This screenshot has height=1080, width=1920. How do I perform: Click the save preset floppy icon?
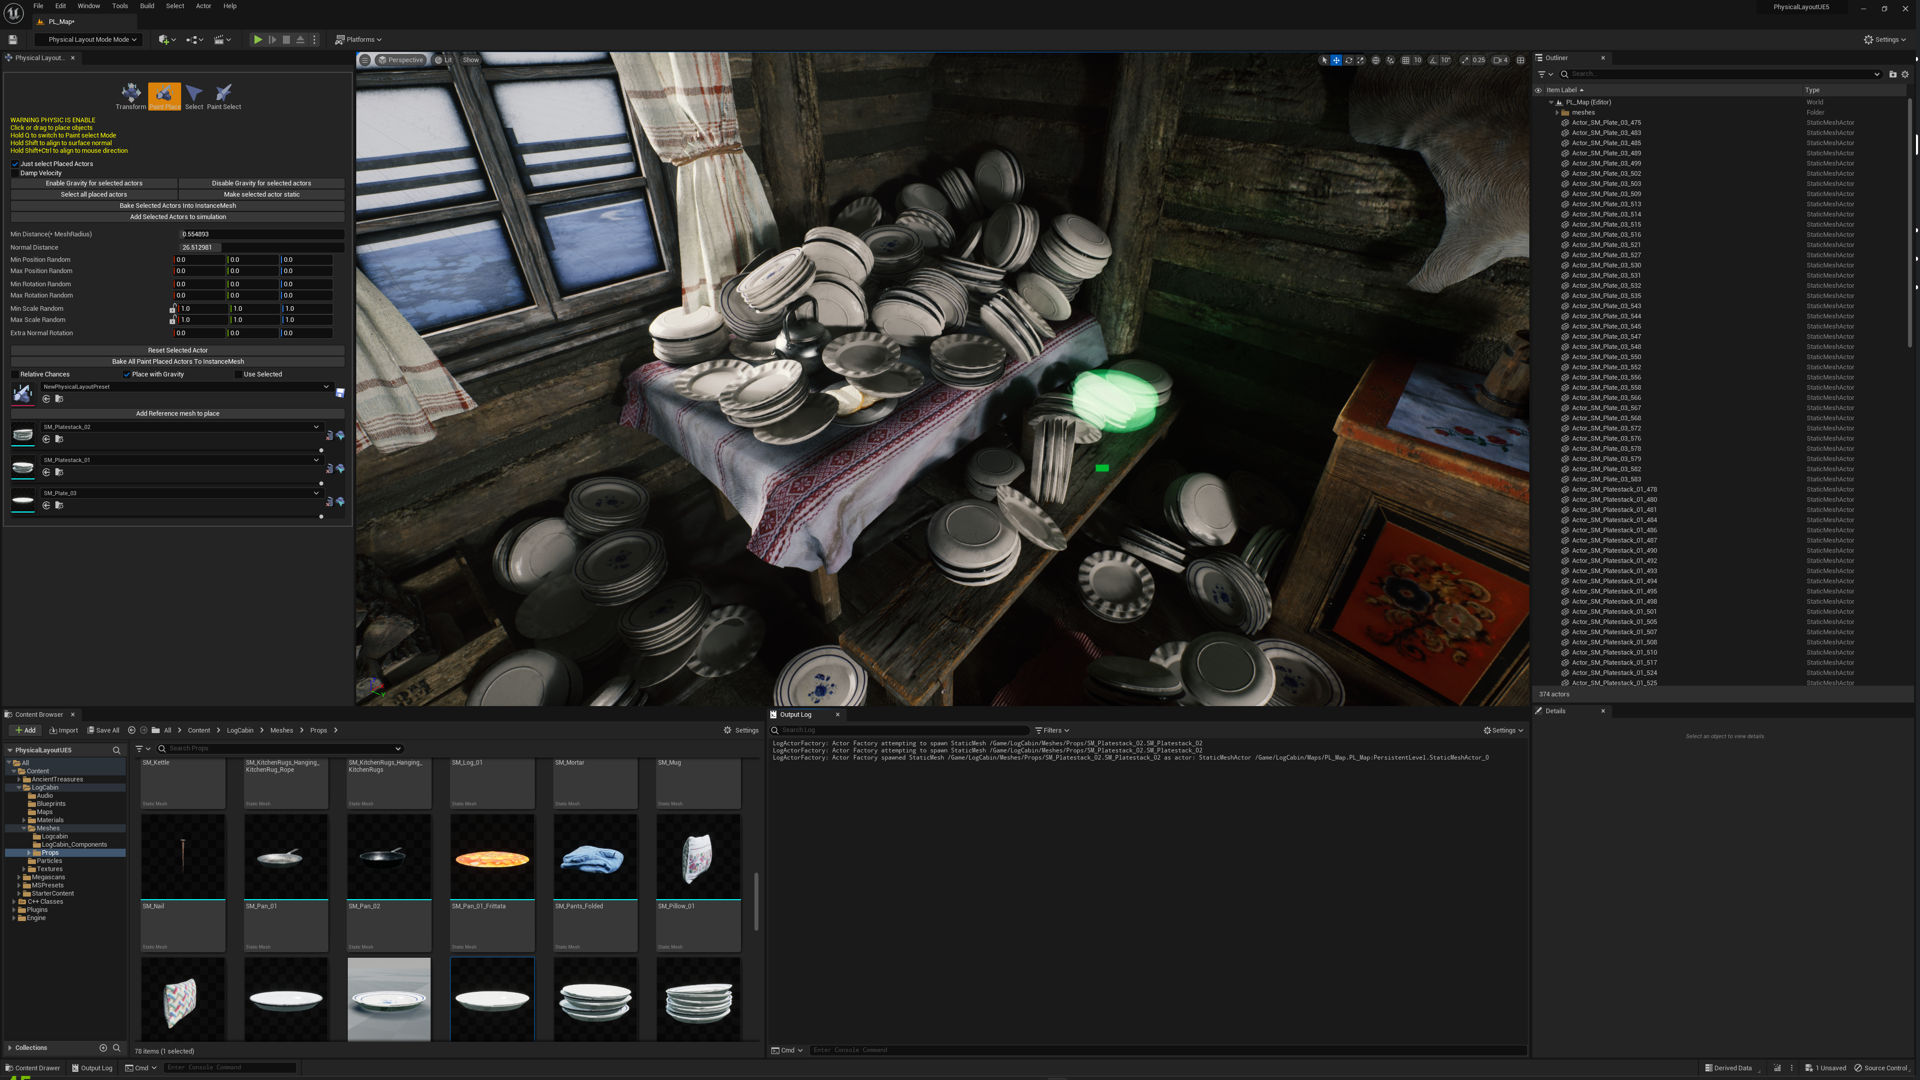tap(340, 393)
